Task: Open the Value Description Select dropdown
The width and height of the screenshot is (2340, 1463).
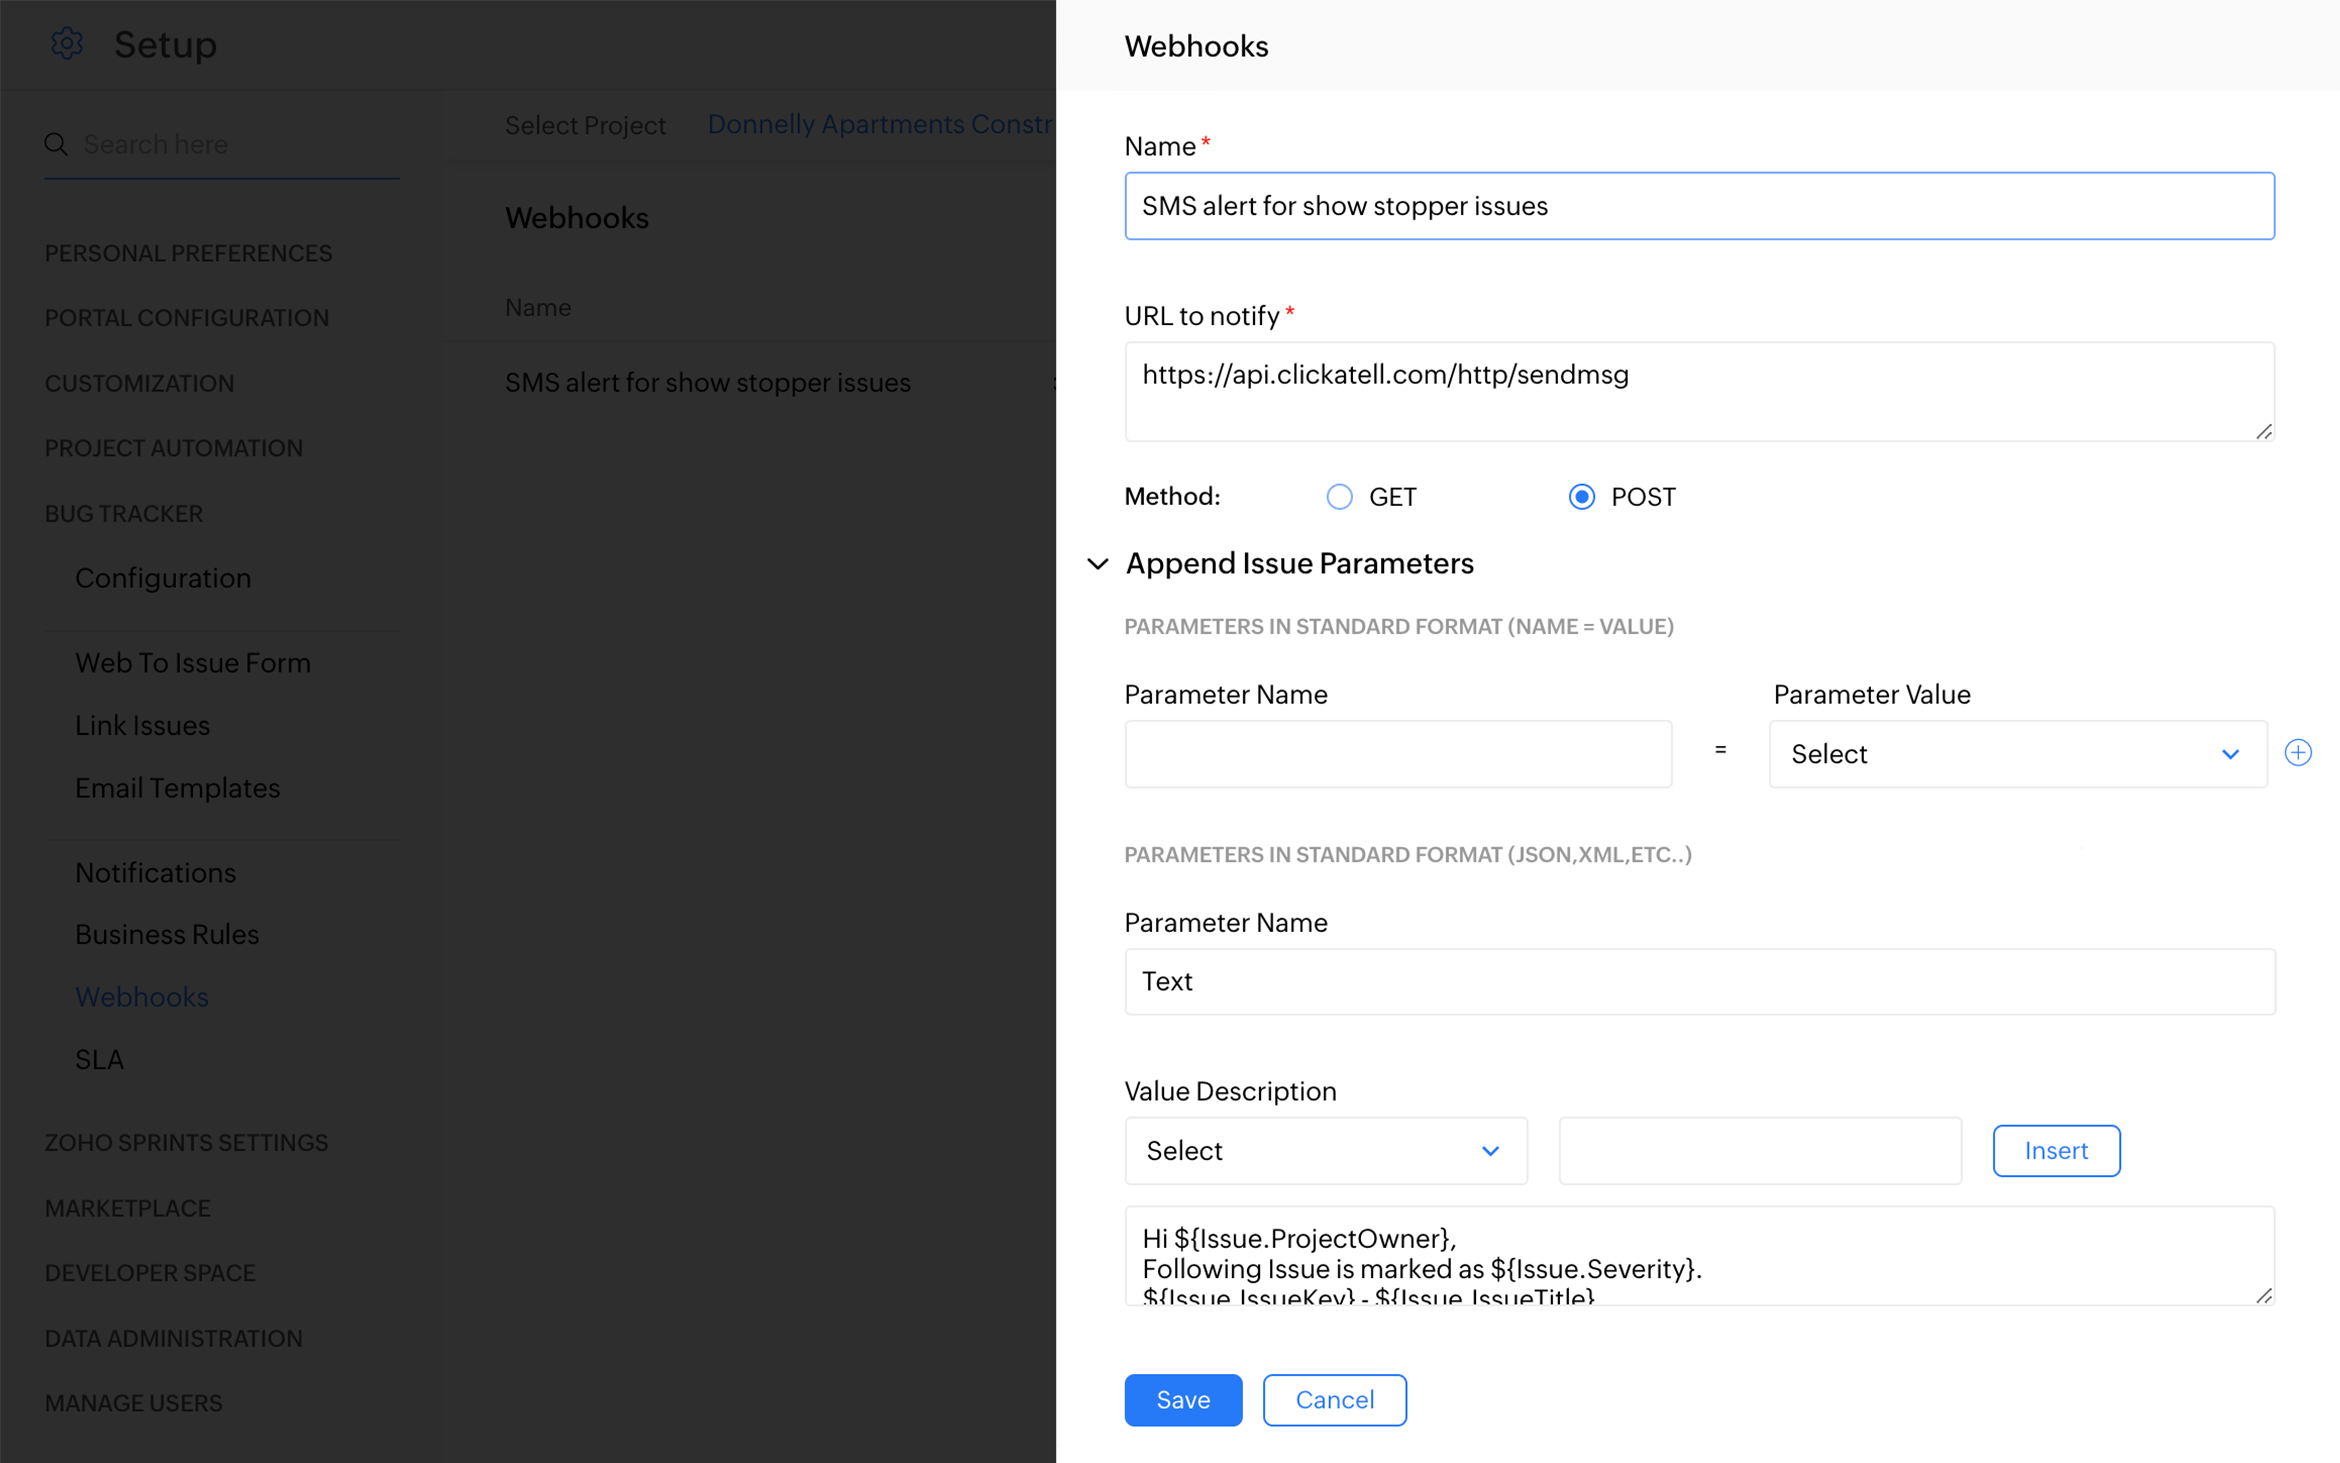Action: click(1325, 1151)
